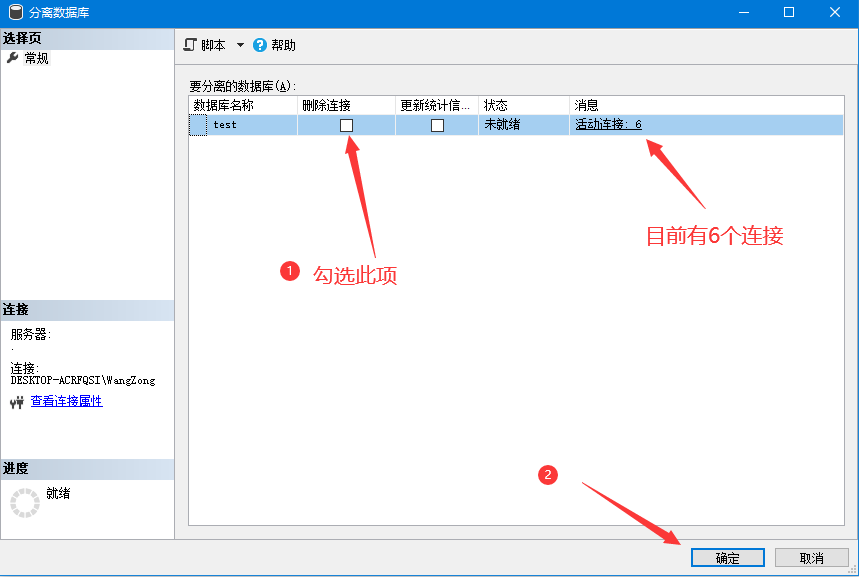Click the 取消 button
The height and width of the screenshot is (577, 859).
(x=811, y=558)
